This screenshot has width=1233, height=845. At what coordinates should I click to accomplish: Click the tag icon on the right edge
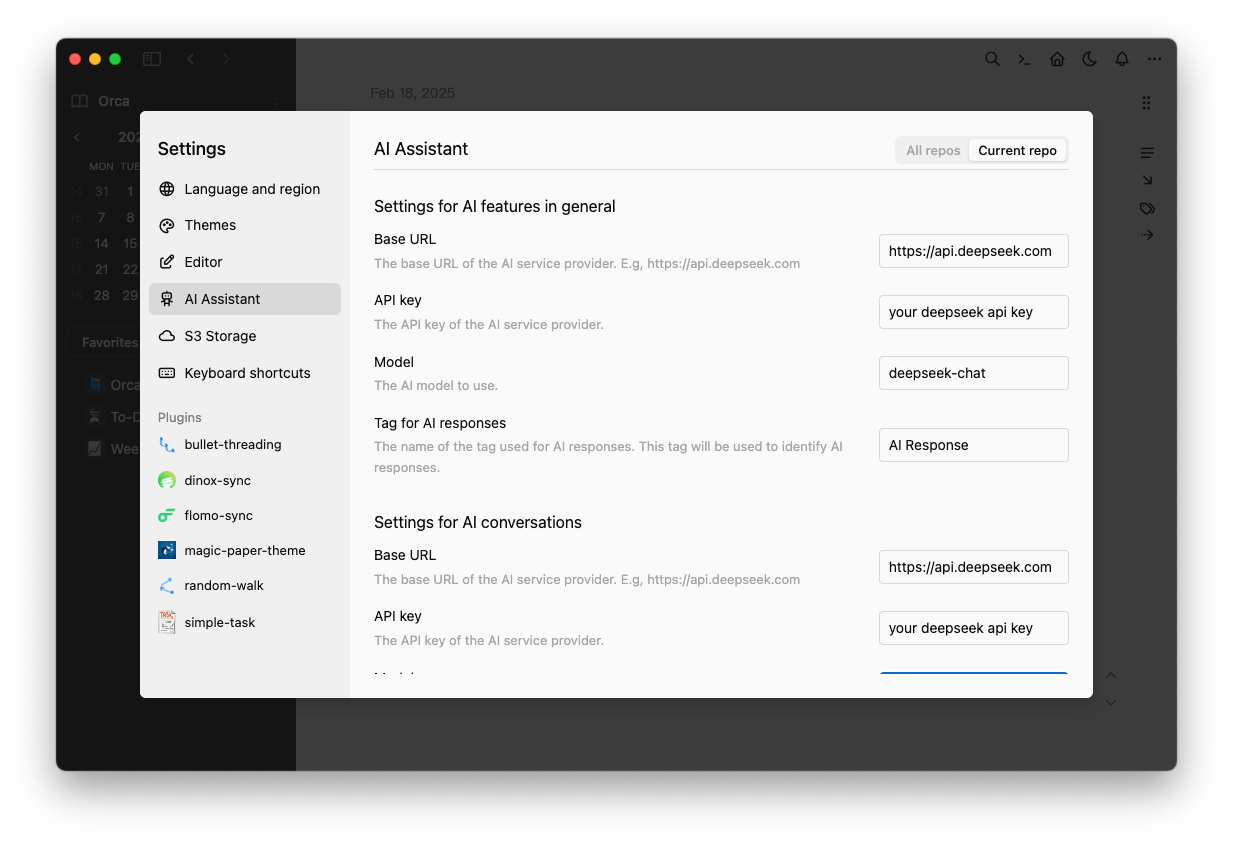[x=1147, y=208]
